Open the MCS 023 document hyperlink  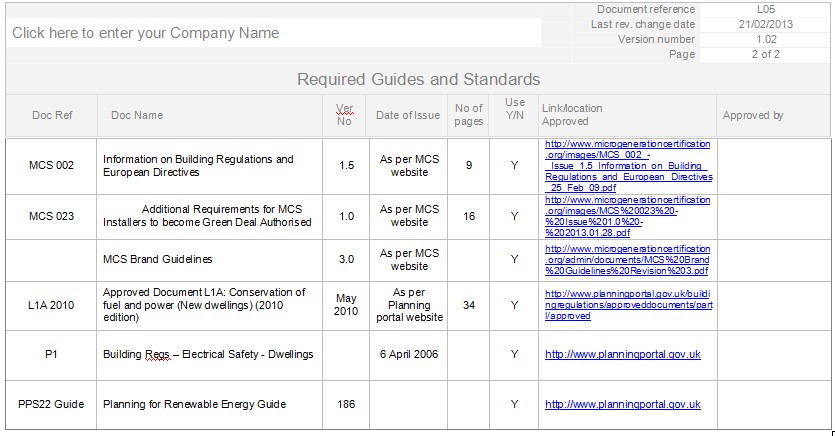pyautogui.click(x=628, y=216)
